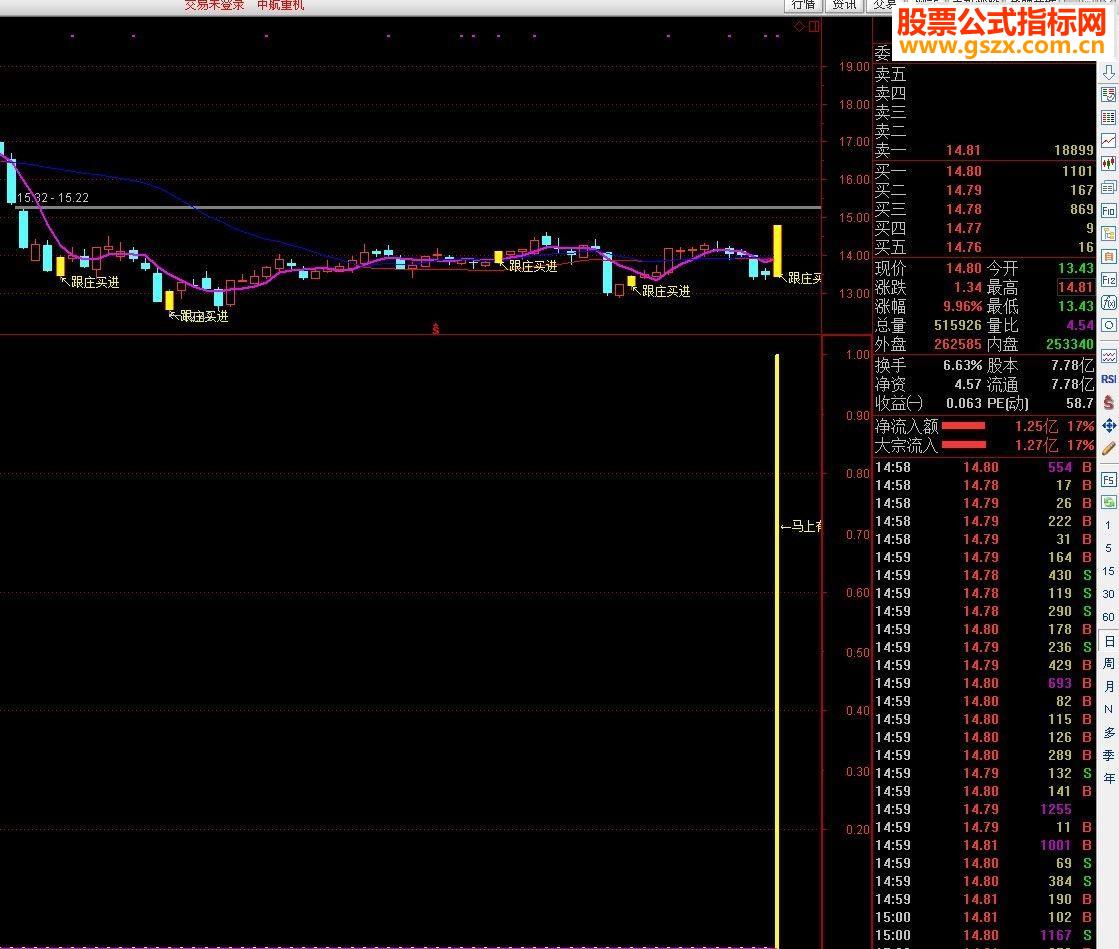Click the 跟庄买进 label near the chart's middle
The height and width of the screenshot is (949, 1119).
pos(532,266)
